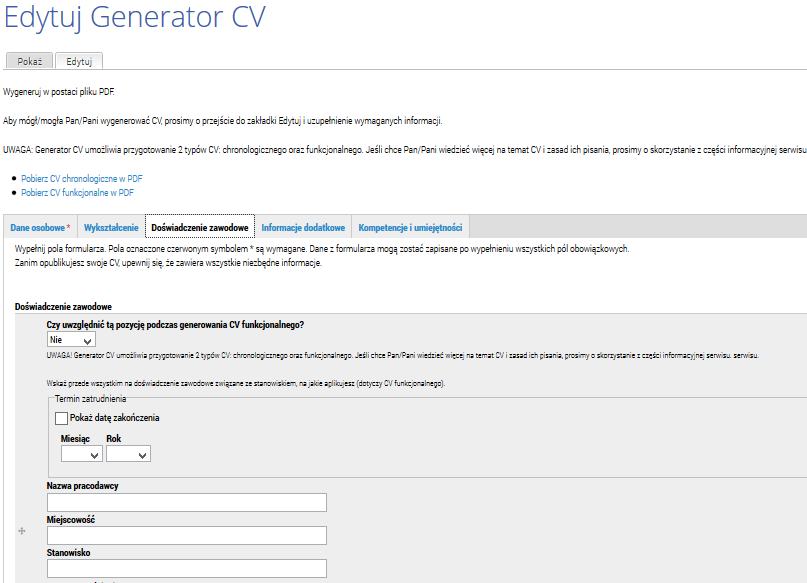Switch to the Edytuj tab

pyautogui.click(x=79, y=61)
